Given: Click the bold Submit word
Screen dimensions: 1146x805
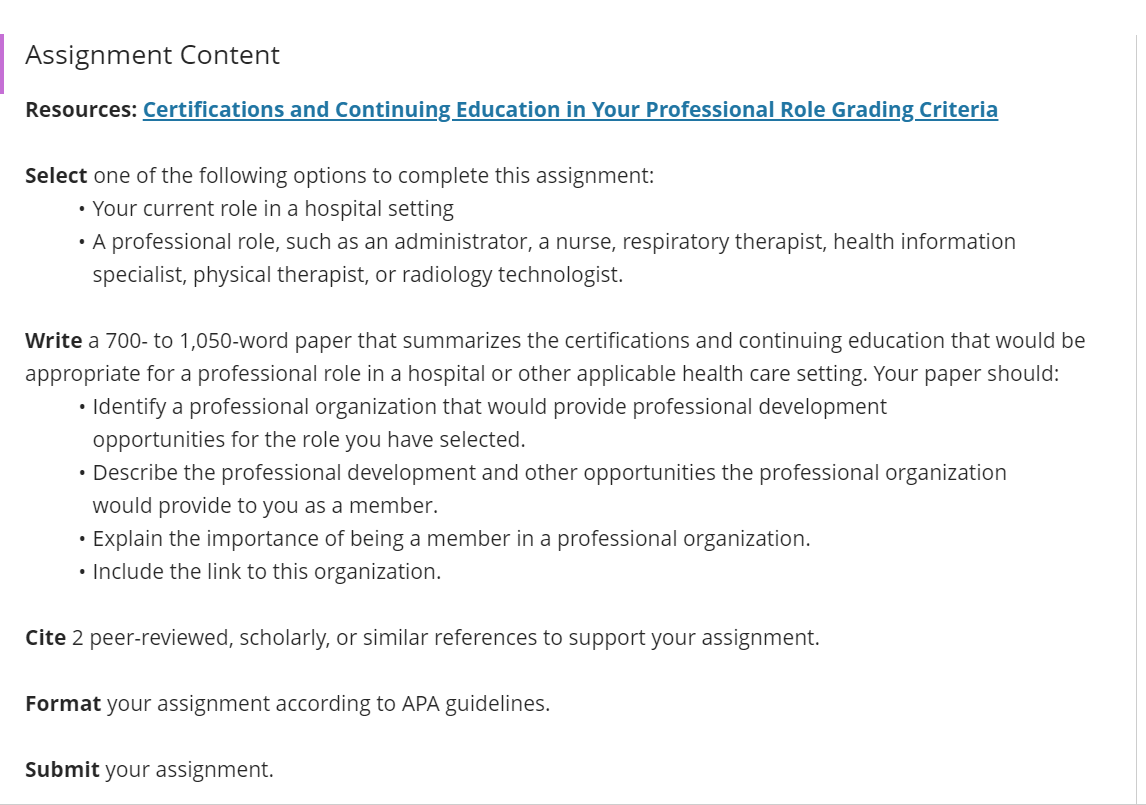Looking at the screenshot, I should [x=62, y=770].
